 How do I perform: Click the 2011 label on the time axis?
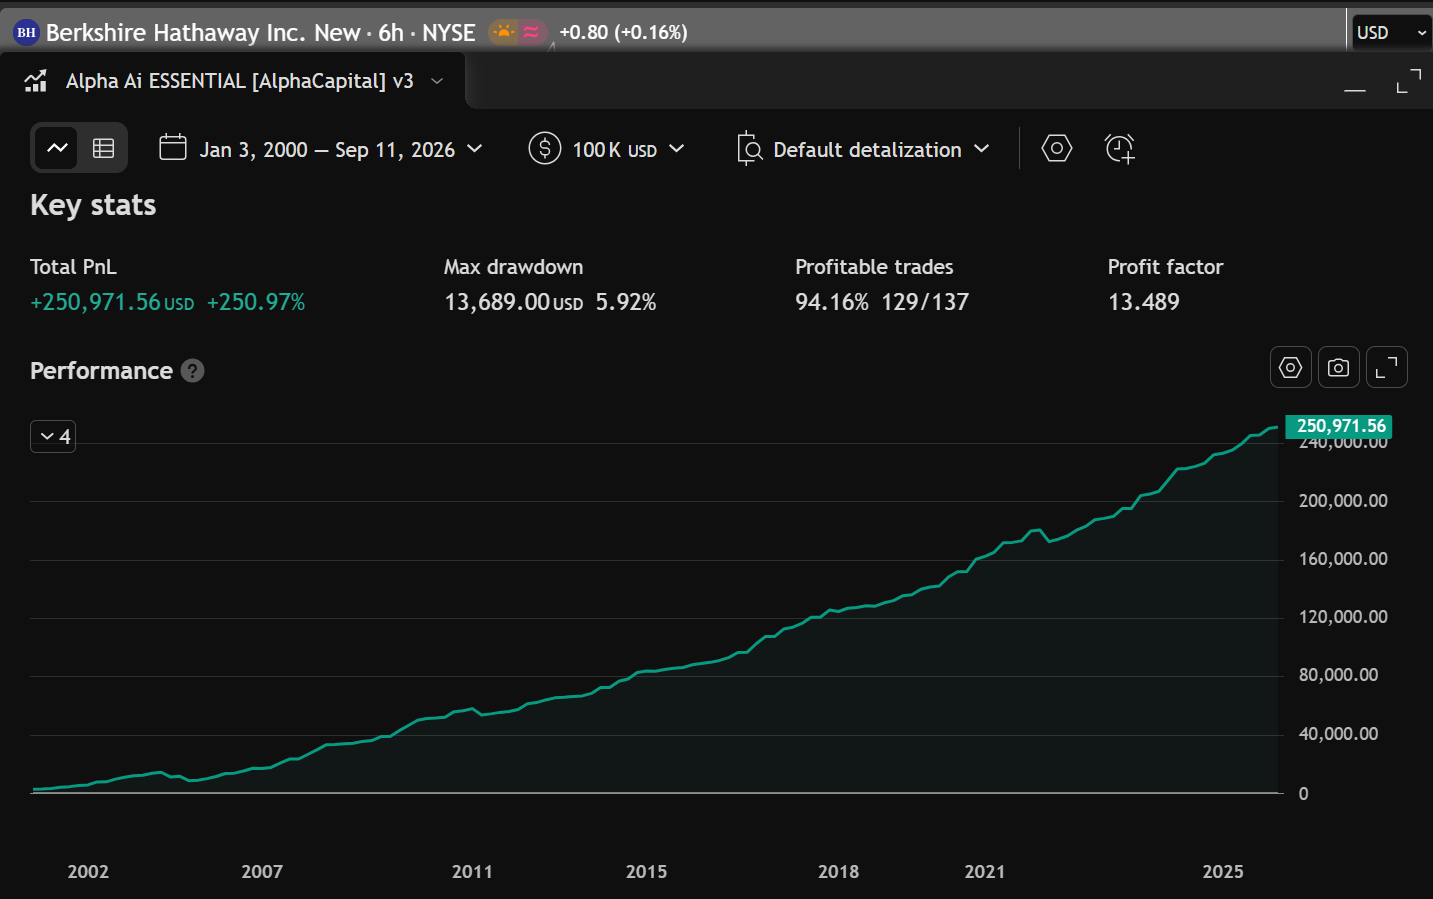[472, 872]
